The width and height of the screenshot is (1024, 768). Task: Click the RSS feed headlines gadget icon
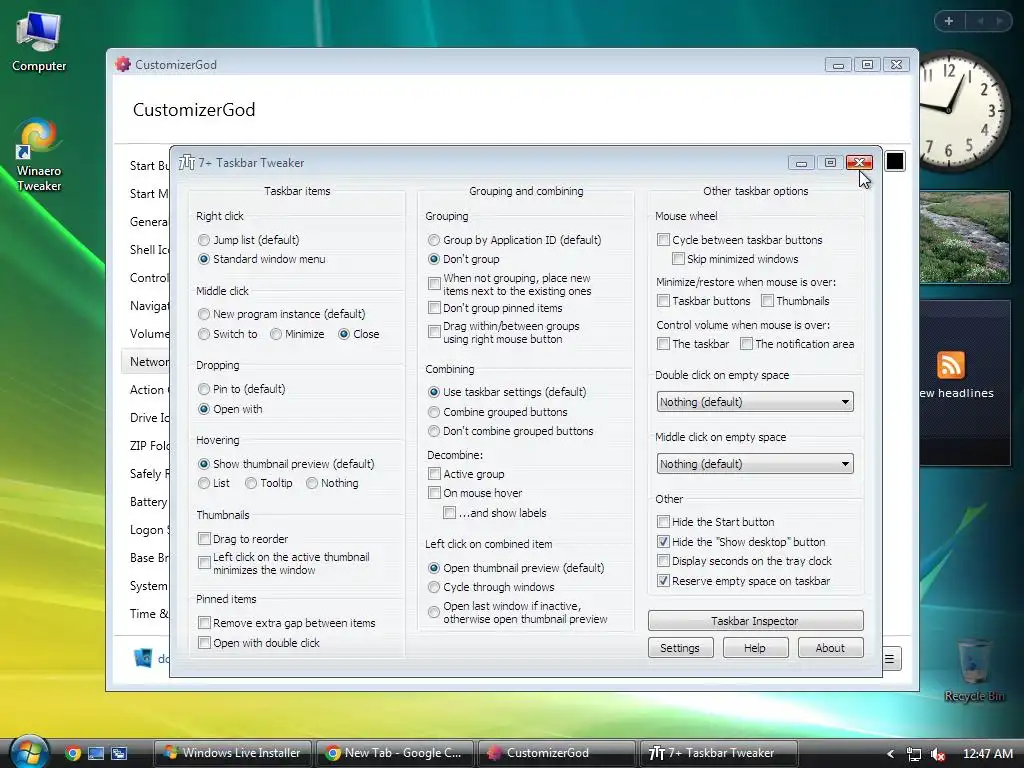pyautogui.click(x=950, y=364)
